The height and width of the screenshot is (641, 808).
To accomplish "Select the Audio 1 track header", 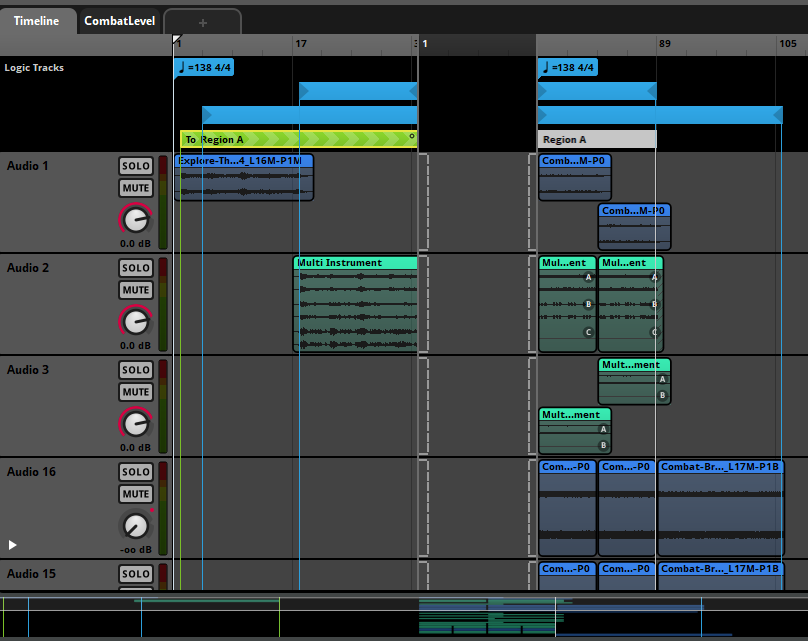I will [85, 202].
